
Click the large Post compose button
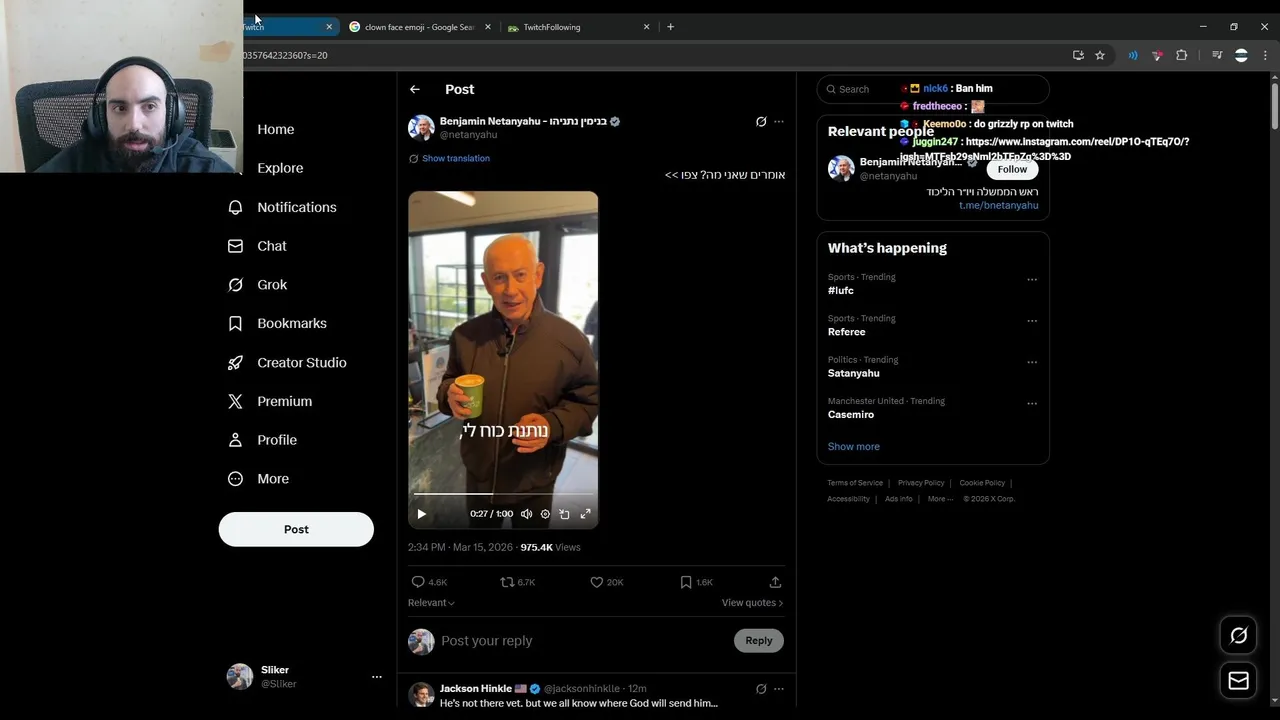click(296, 529)
